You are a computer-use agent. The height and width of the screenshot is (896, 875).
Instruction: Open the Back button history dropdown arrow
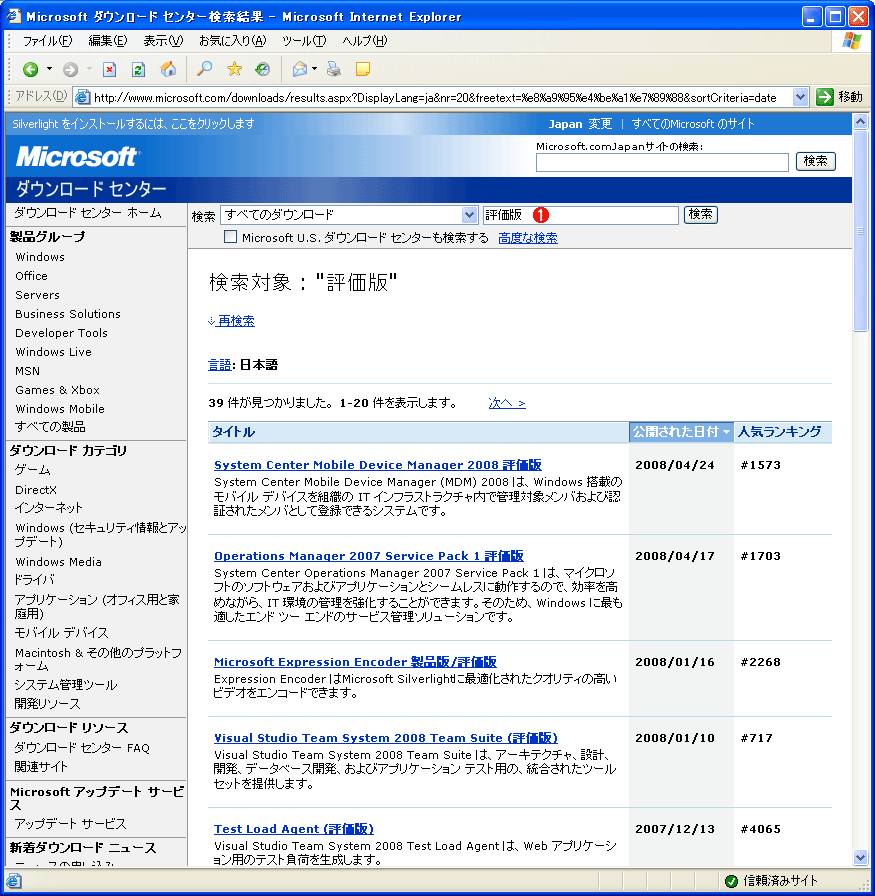[49, 69]
